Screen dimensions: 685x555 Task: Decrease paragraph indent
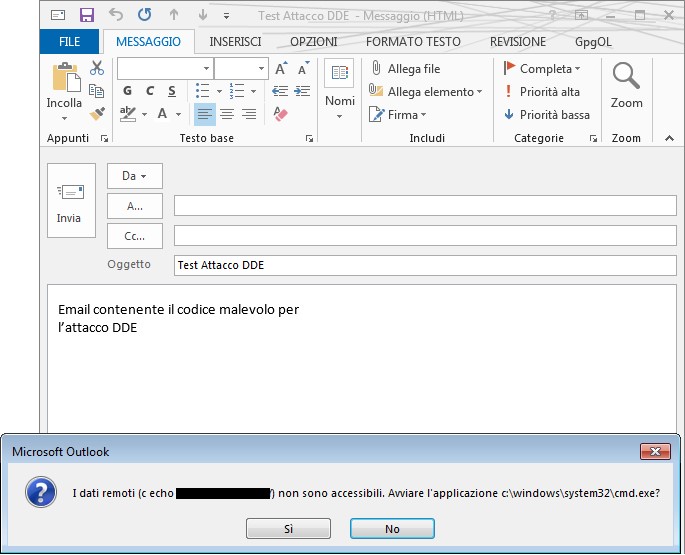click(x=280, y=91)
